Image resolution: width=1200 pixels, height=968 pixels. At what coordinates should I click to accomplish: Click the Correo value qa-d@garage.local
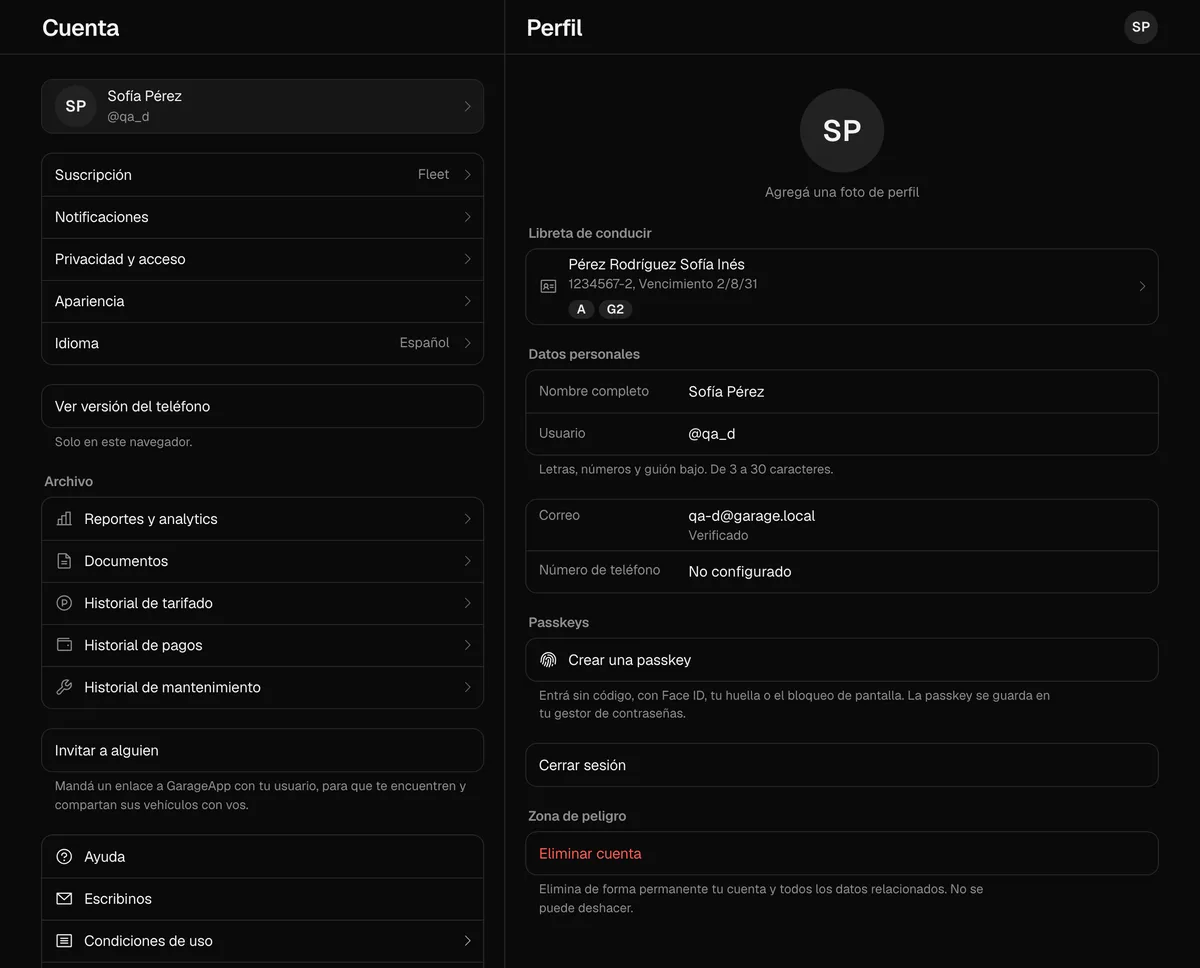(752, 516)
